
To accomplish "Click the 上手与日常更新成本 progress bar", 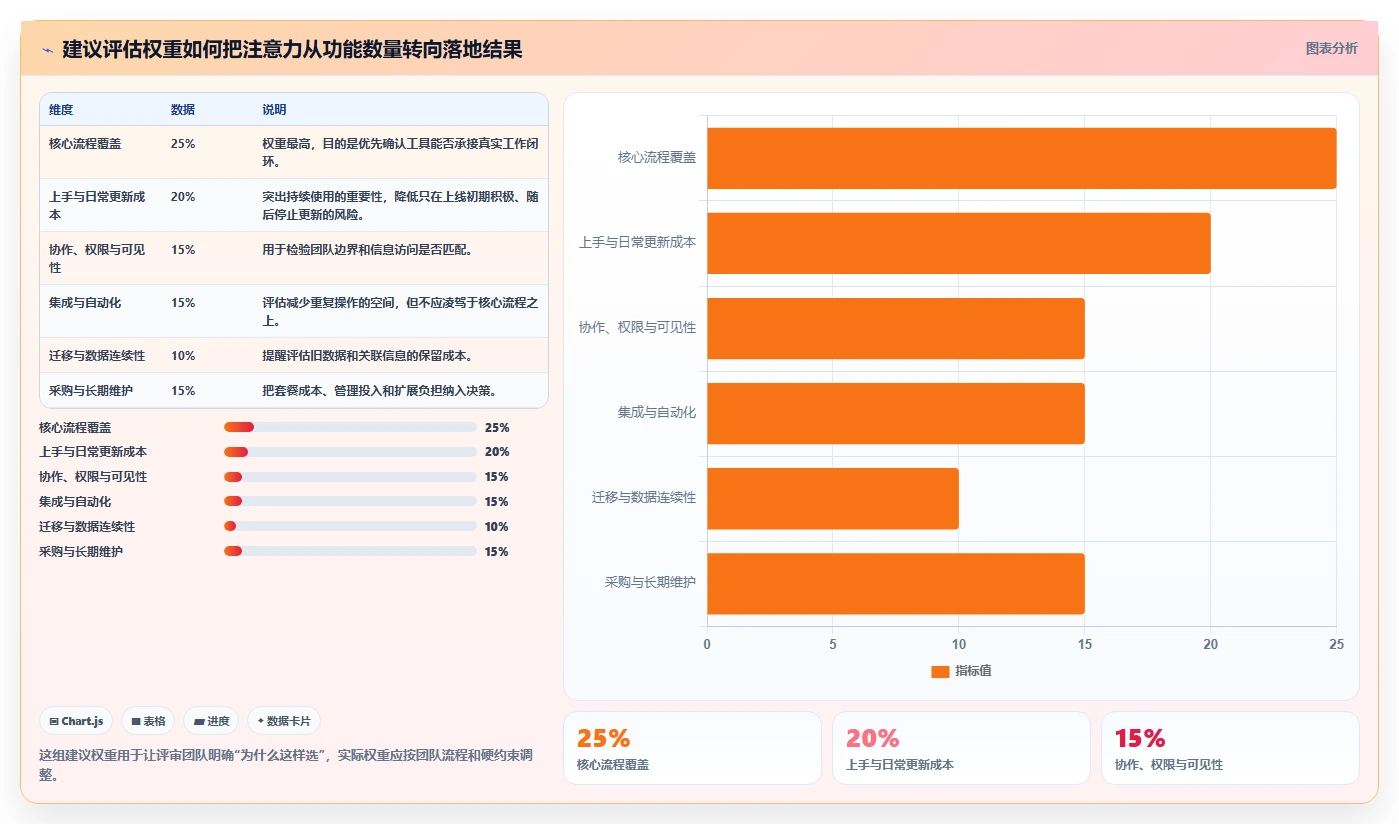I will (350, 452).
